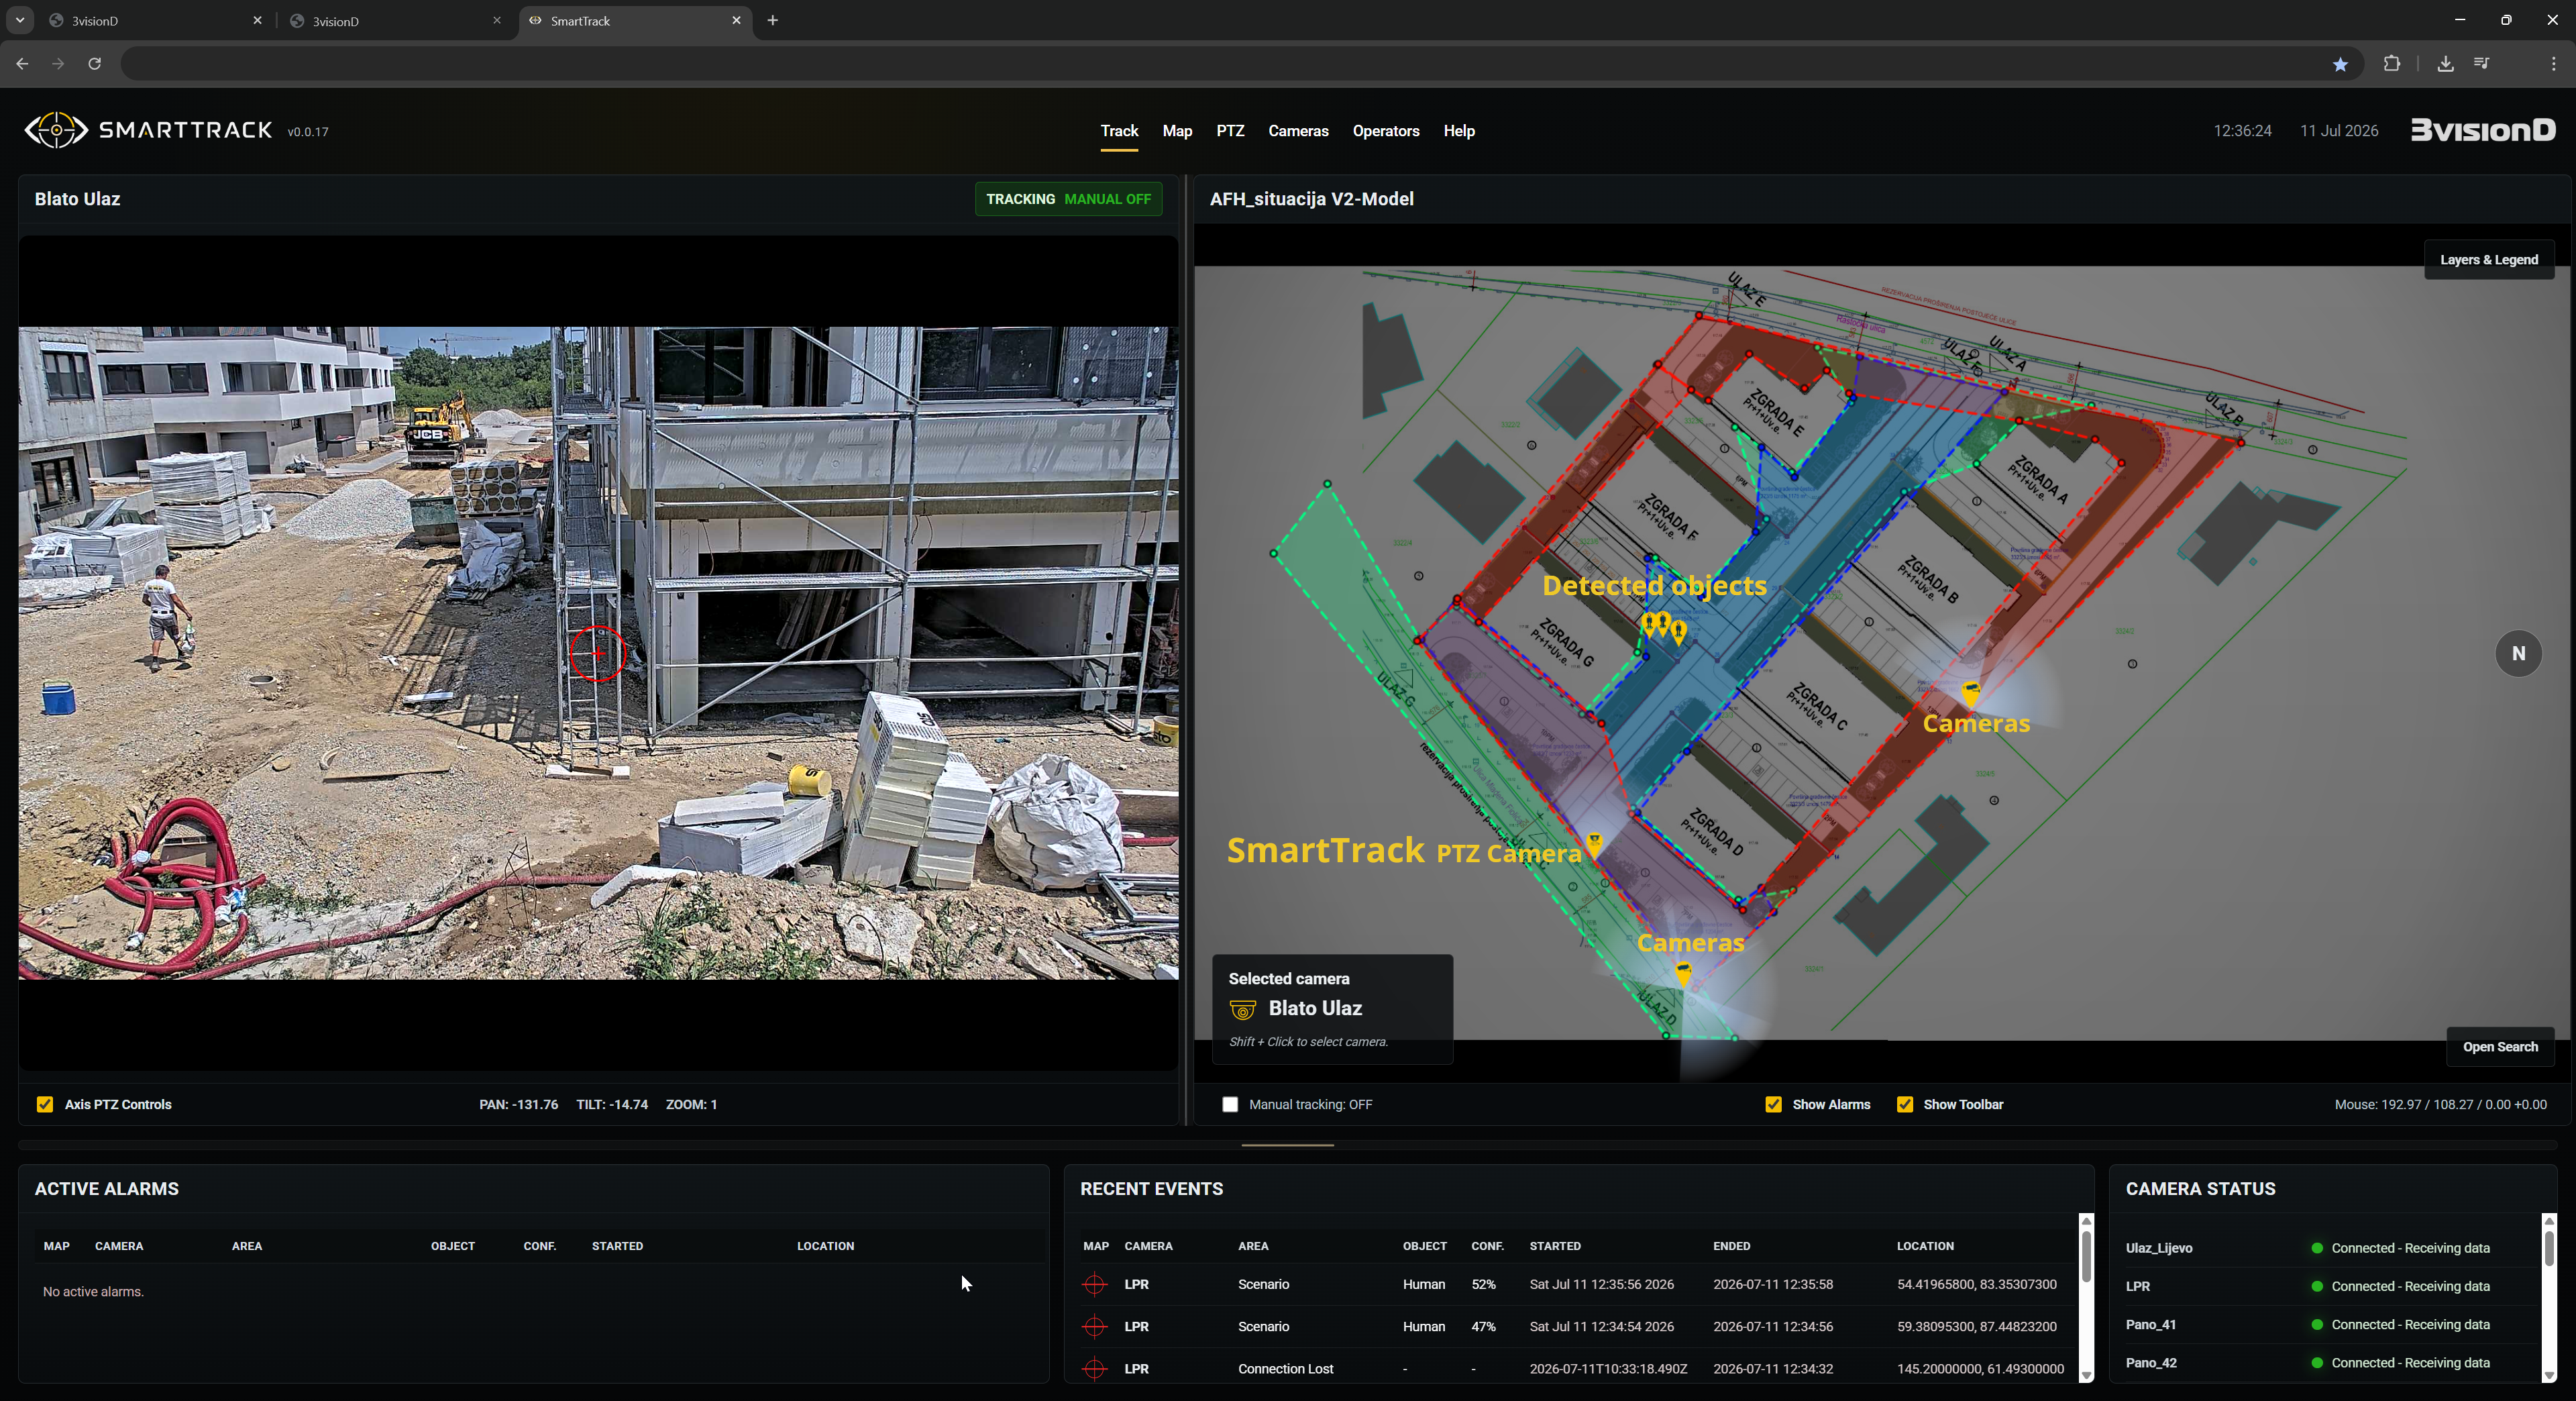Select the SmartTrack PTZ camera marker on the map

click(x=1595, y=845)
